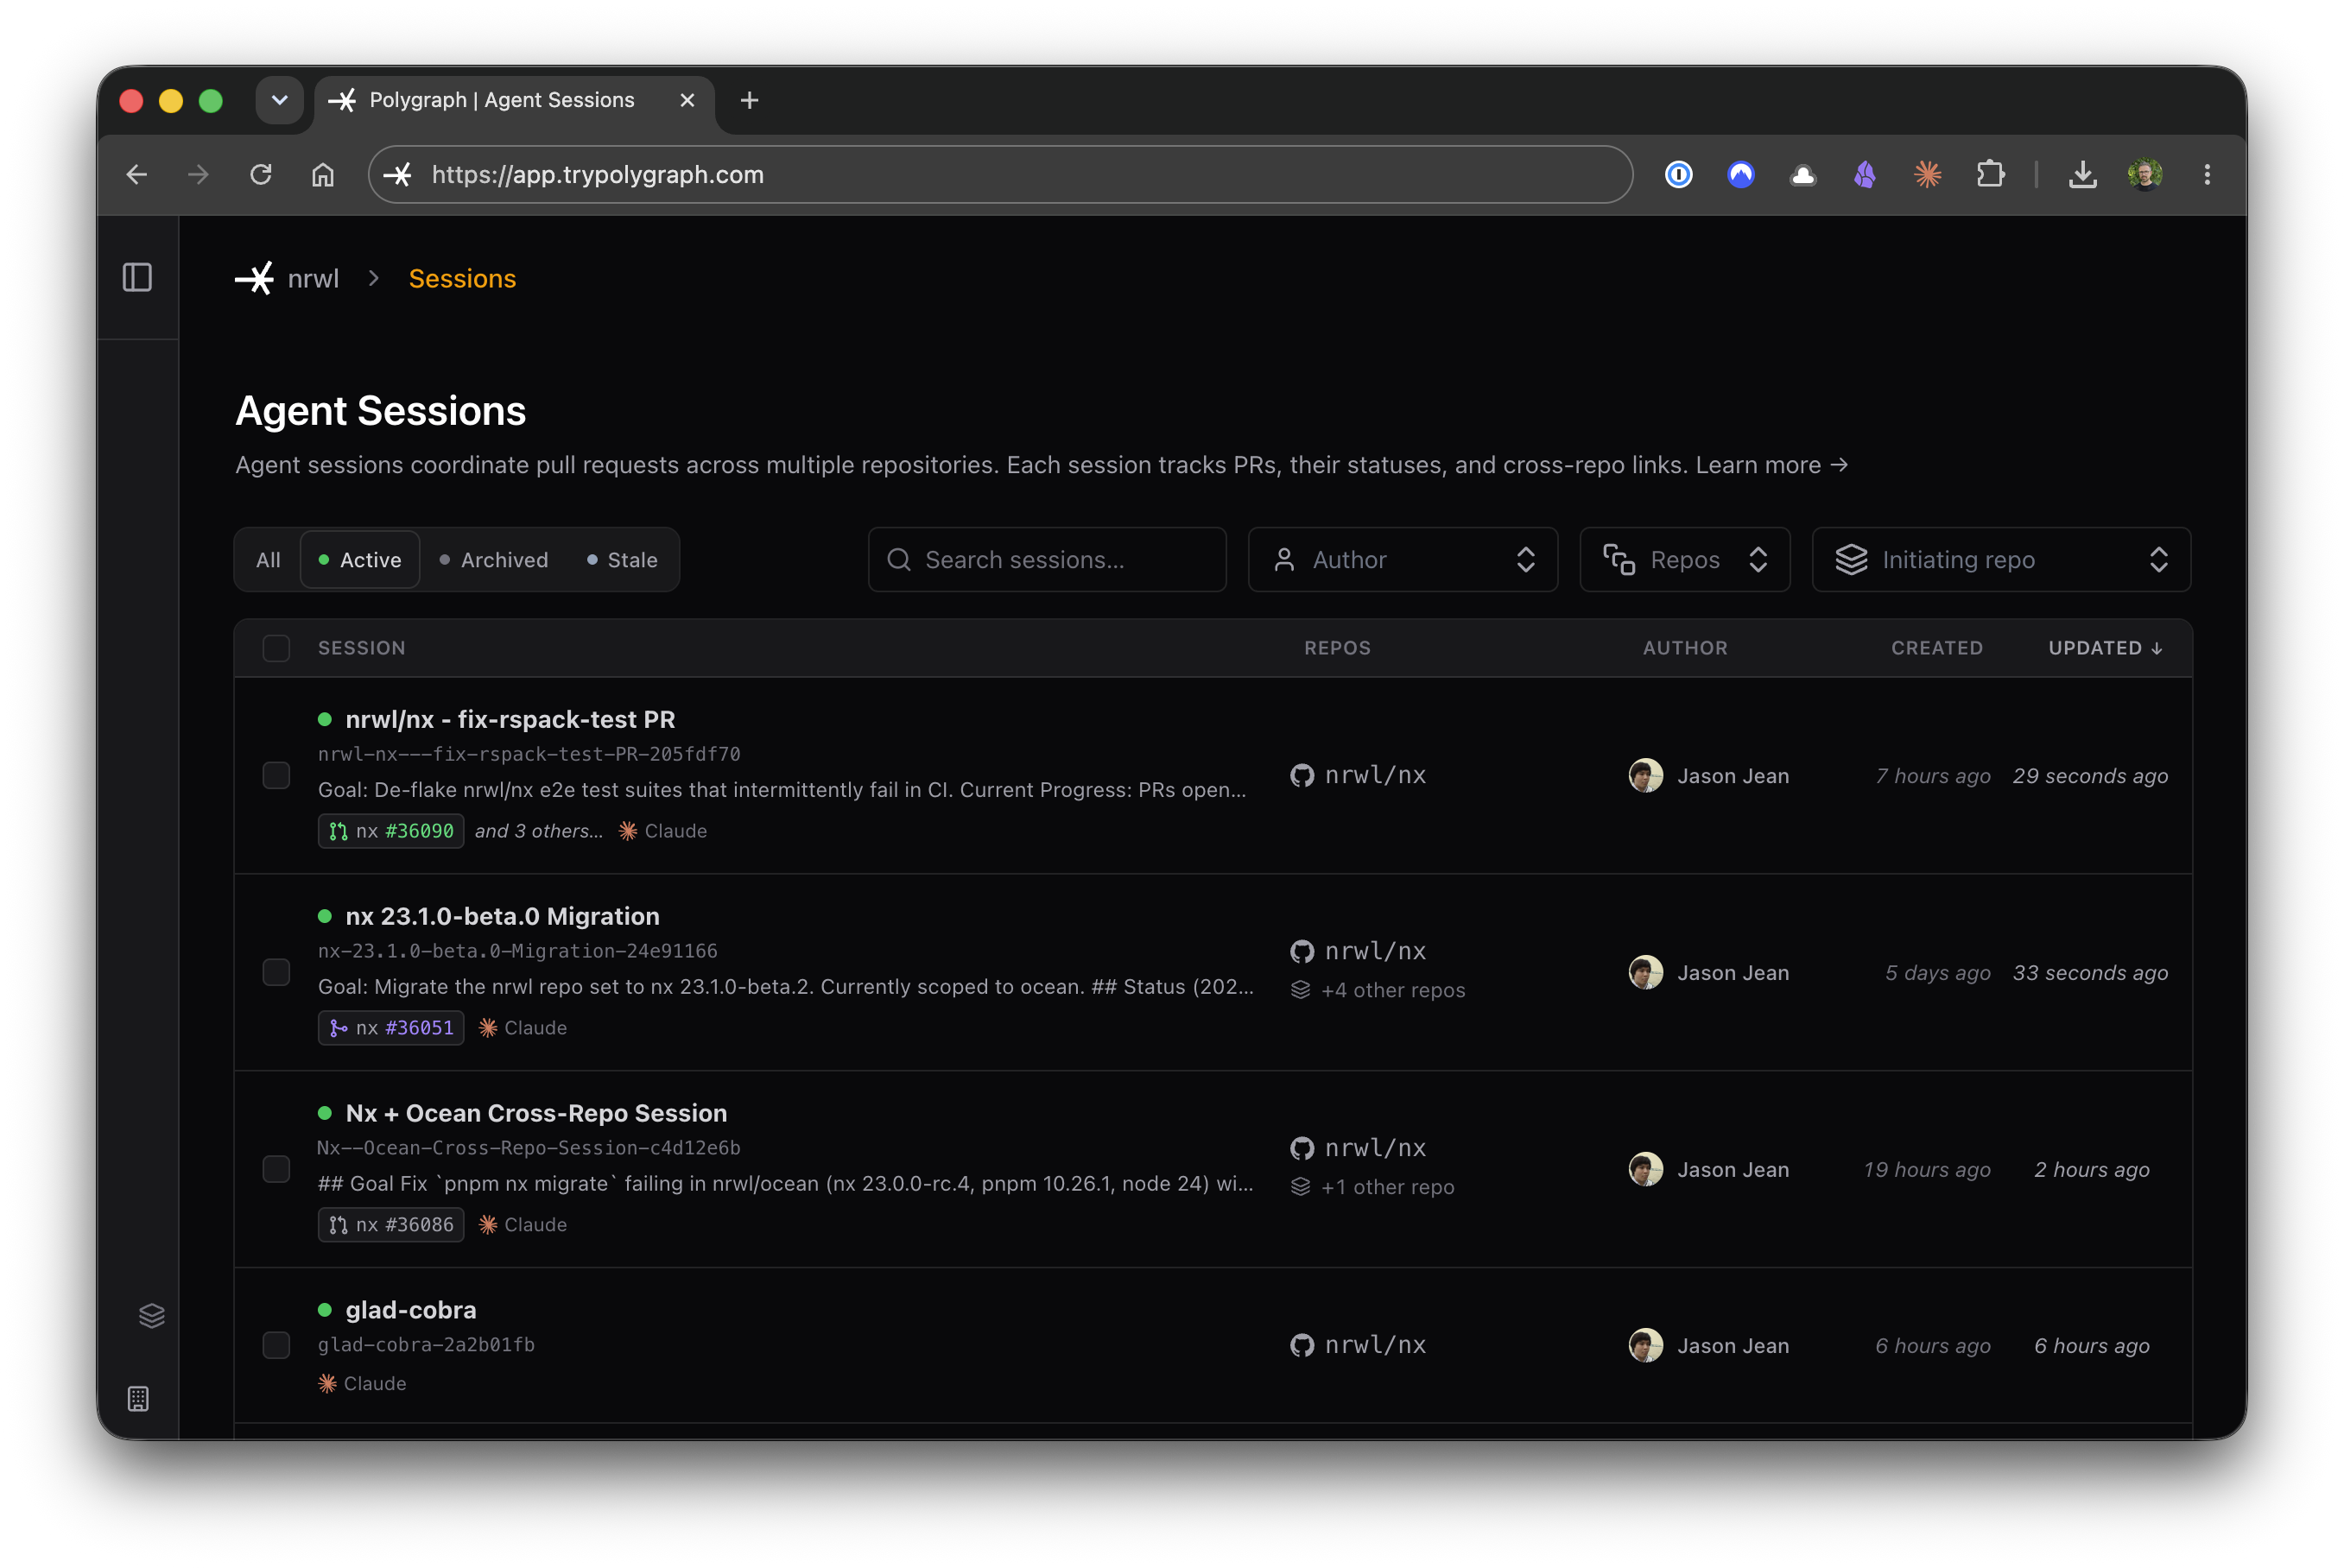The height and width of the screenshot is (1568, 2344).
Task: Click the Sessions breadcrumb
Action: [462, 278]
